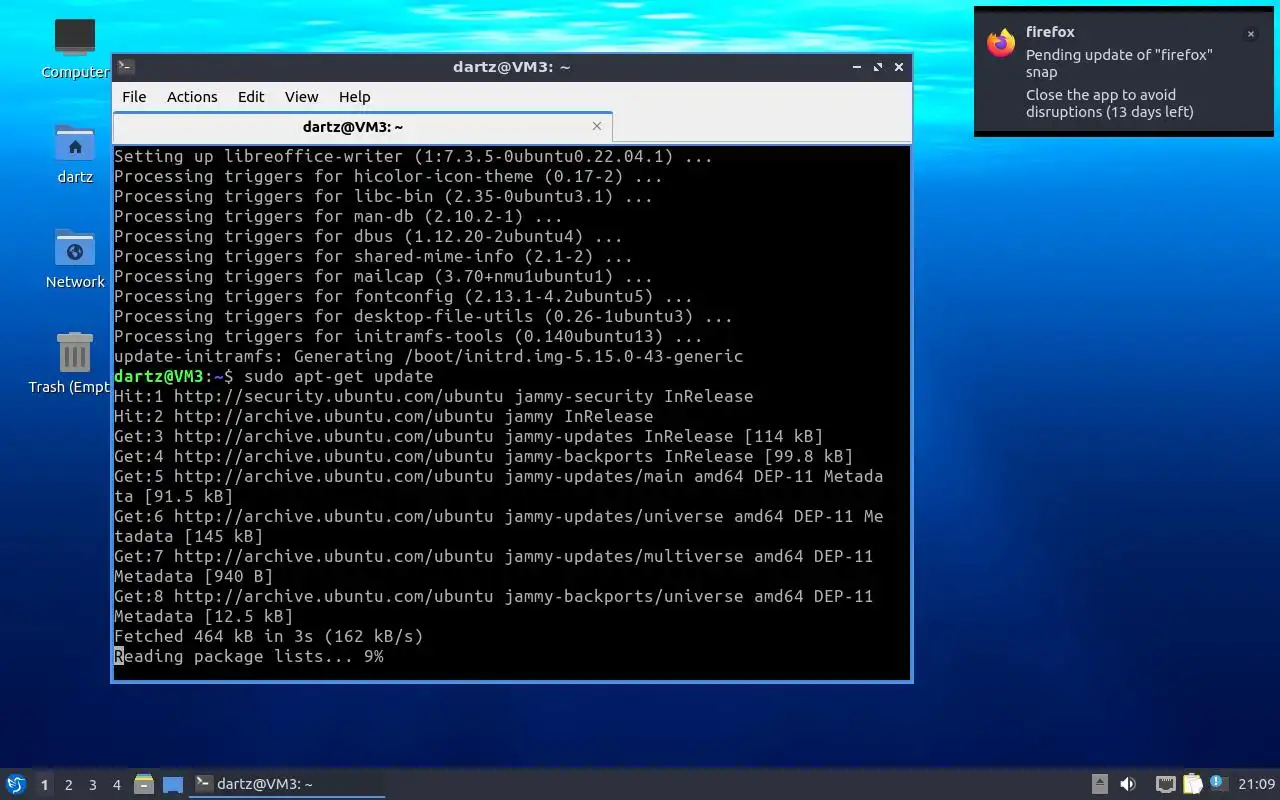Click the show desktop icon in taskbar

pos(173,785)
